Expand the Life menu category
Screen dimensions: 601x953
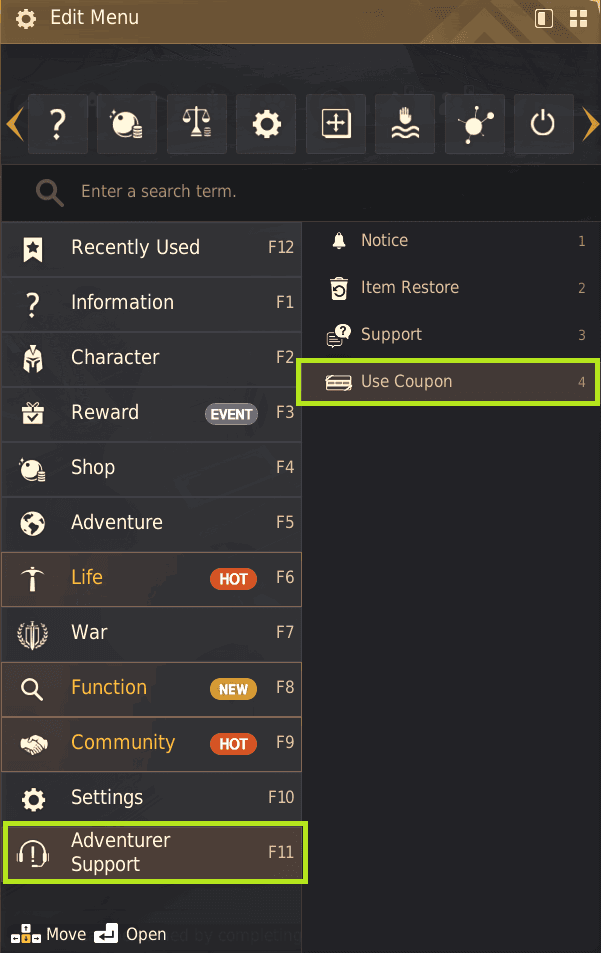coord(151,578)
